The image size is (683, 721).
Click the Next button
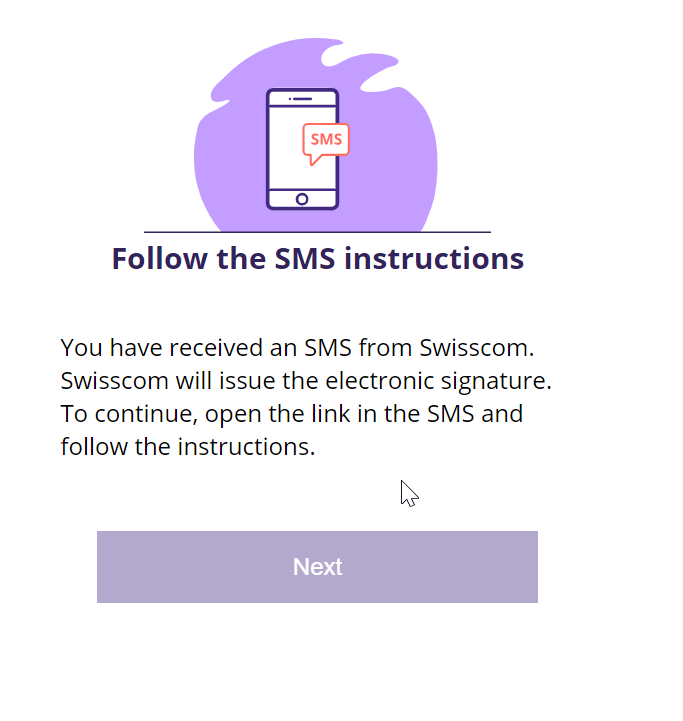(317, 567)
